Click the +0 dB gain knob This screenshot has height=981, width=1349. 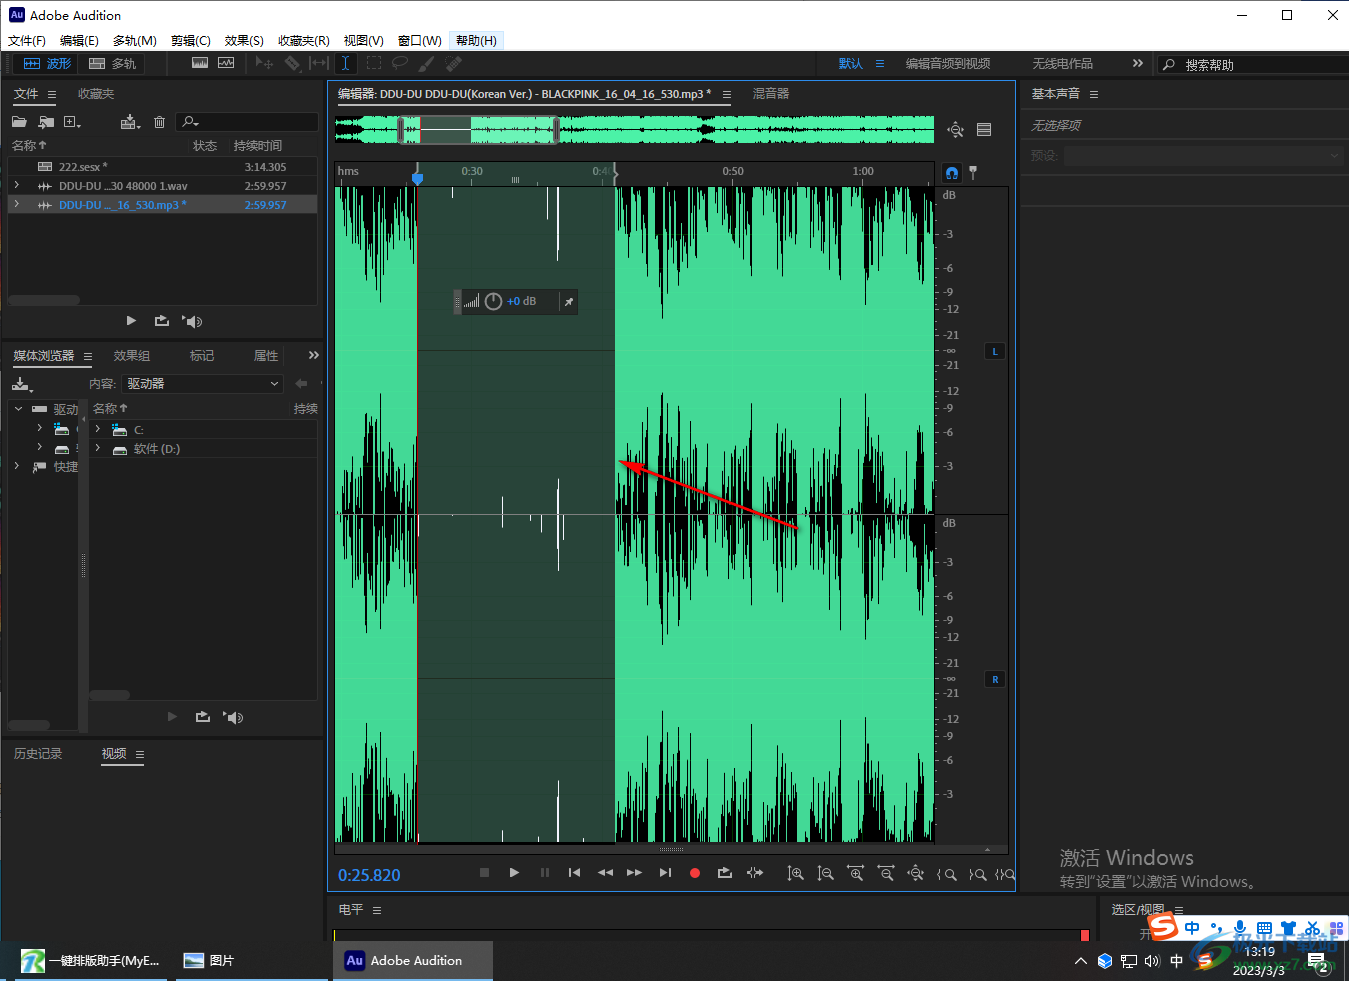pos(493,302)
